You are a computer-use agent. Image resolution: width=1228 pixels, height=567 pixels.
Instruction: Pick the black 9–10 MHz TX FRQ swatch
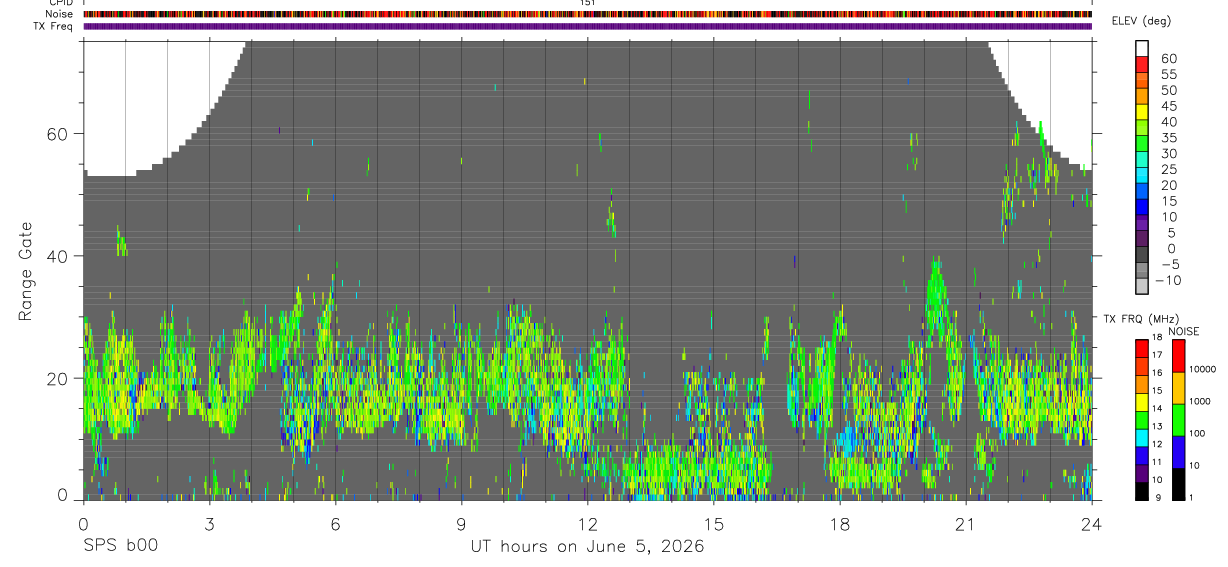1142,491
